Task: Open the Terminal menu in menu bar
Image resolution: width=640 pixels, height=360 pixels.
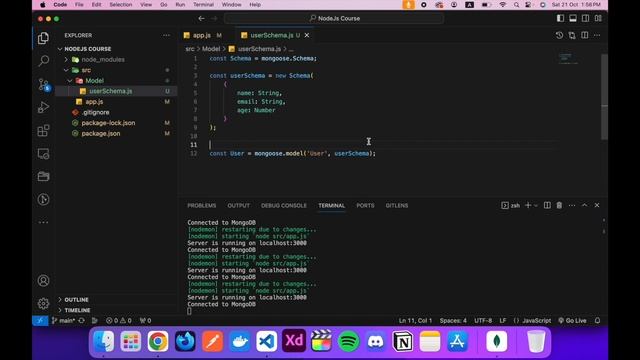Action: (203, 4)
